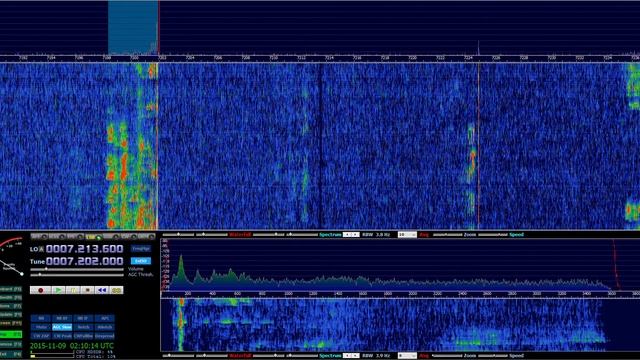640x360 pixels.
Task: Adjust the AGC Thresh slider
Action: click(x=77, y=275)
